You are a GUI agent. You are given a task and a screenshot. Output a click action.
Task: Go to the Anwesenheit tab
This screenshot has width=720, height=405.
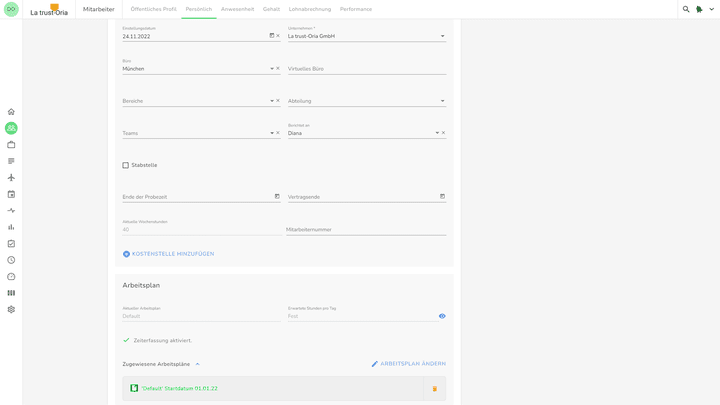pos(237,9)
